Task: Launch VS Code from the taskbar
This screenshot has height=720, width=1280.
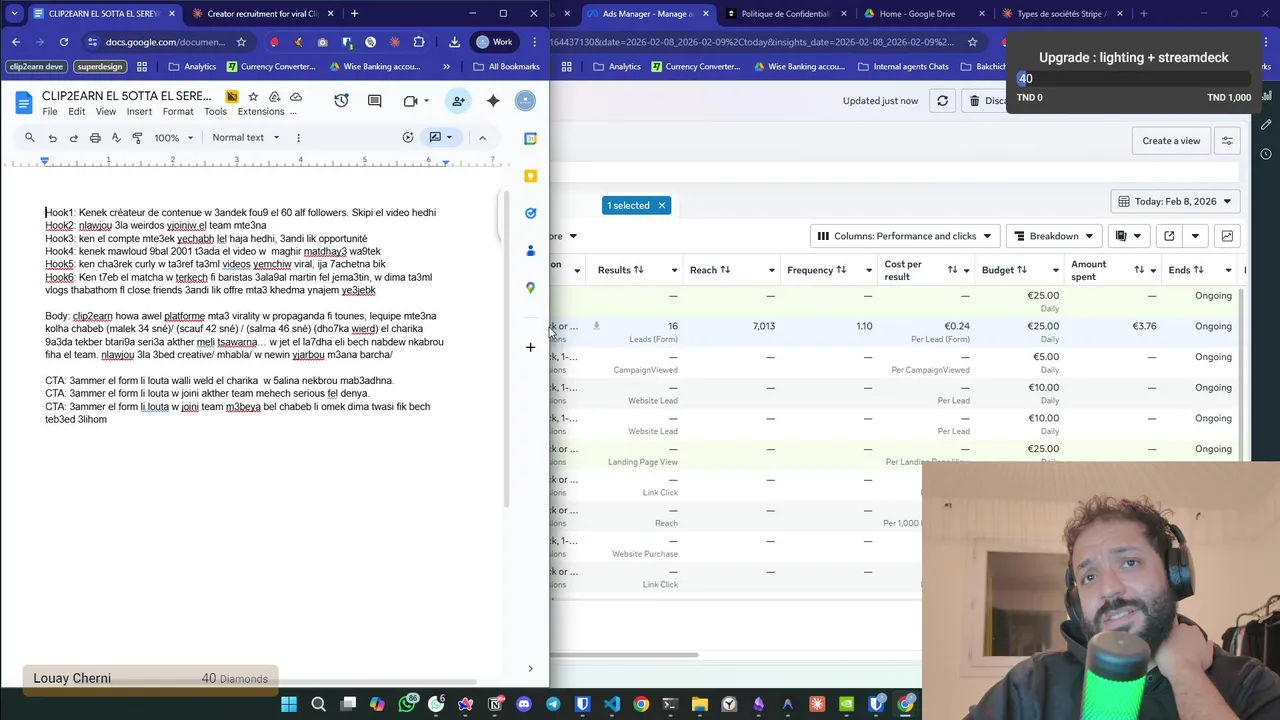Action: (611, 704)
